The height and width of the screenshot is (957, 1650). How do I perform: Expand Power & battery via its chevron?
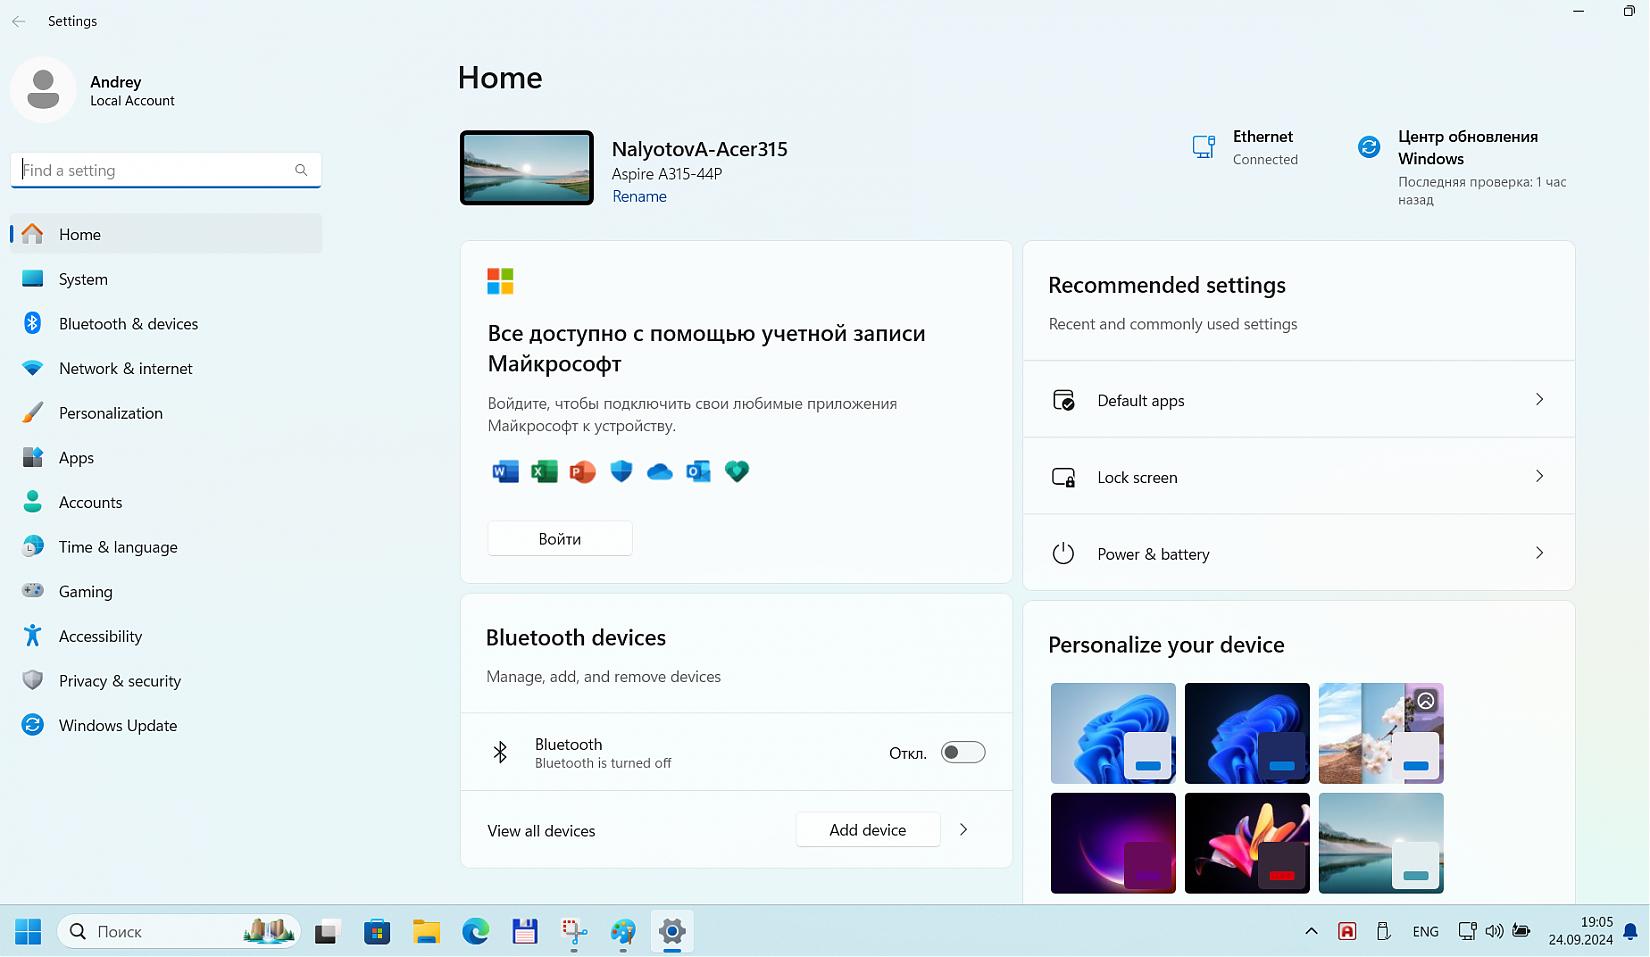[x=1539, y=553]
